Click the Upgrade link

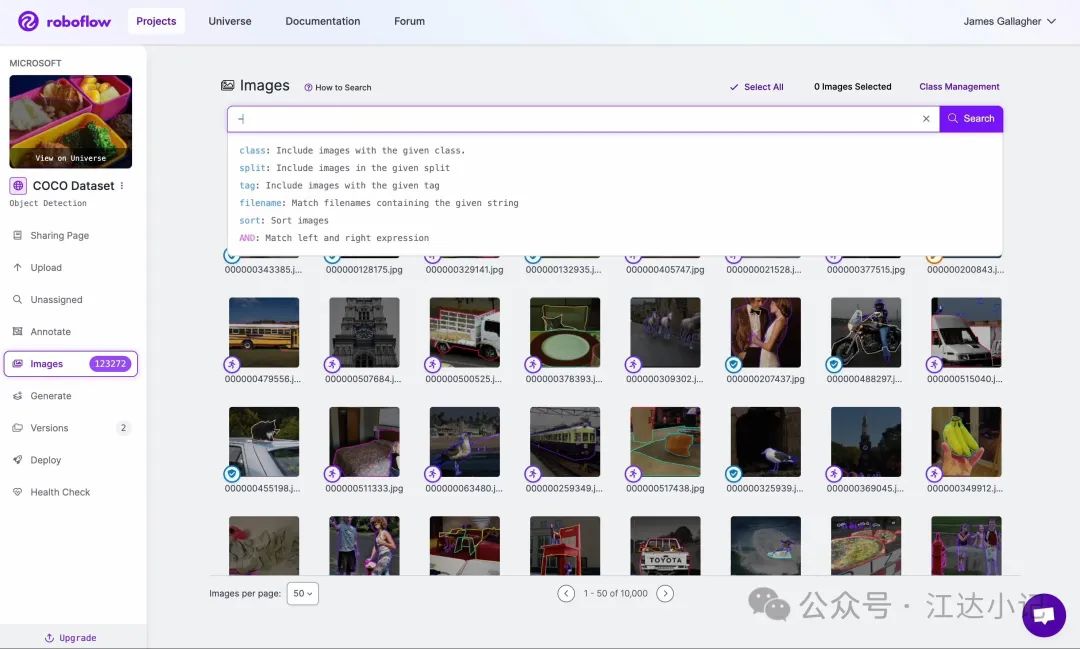pos(70,638)
